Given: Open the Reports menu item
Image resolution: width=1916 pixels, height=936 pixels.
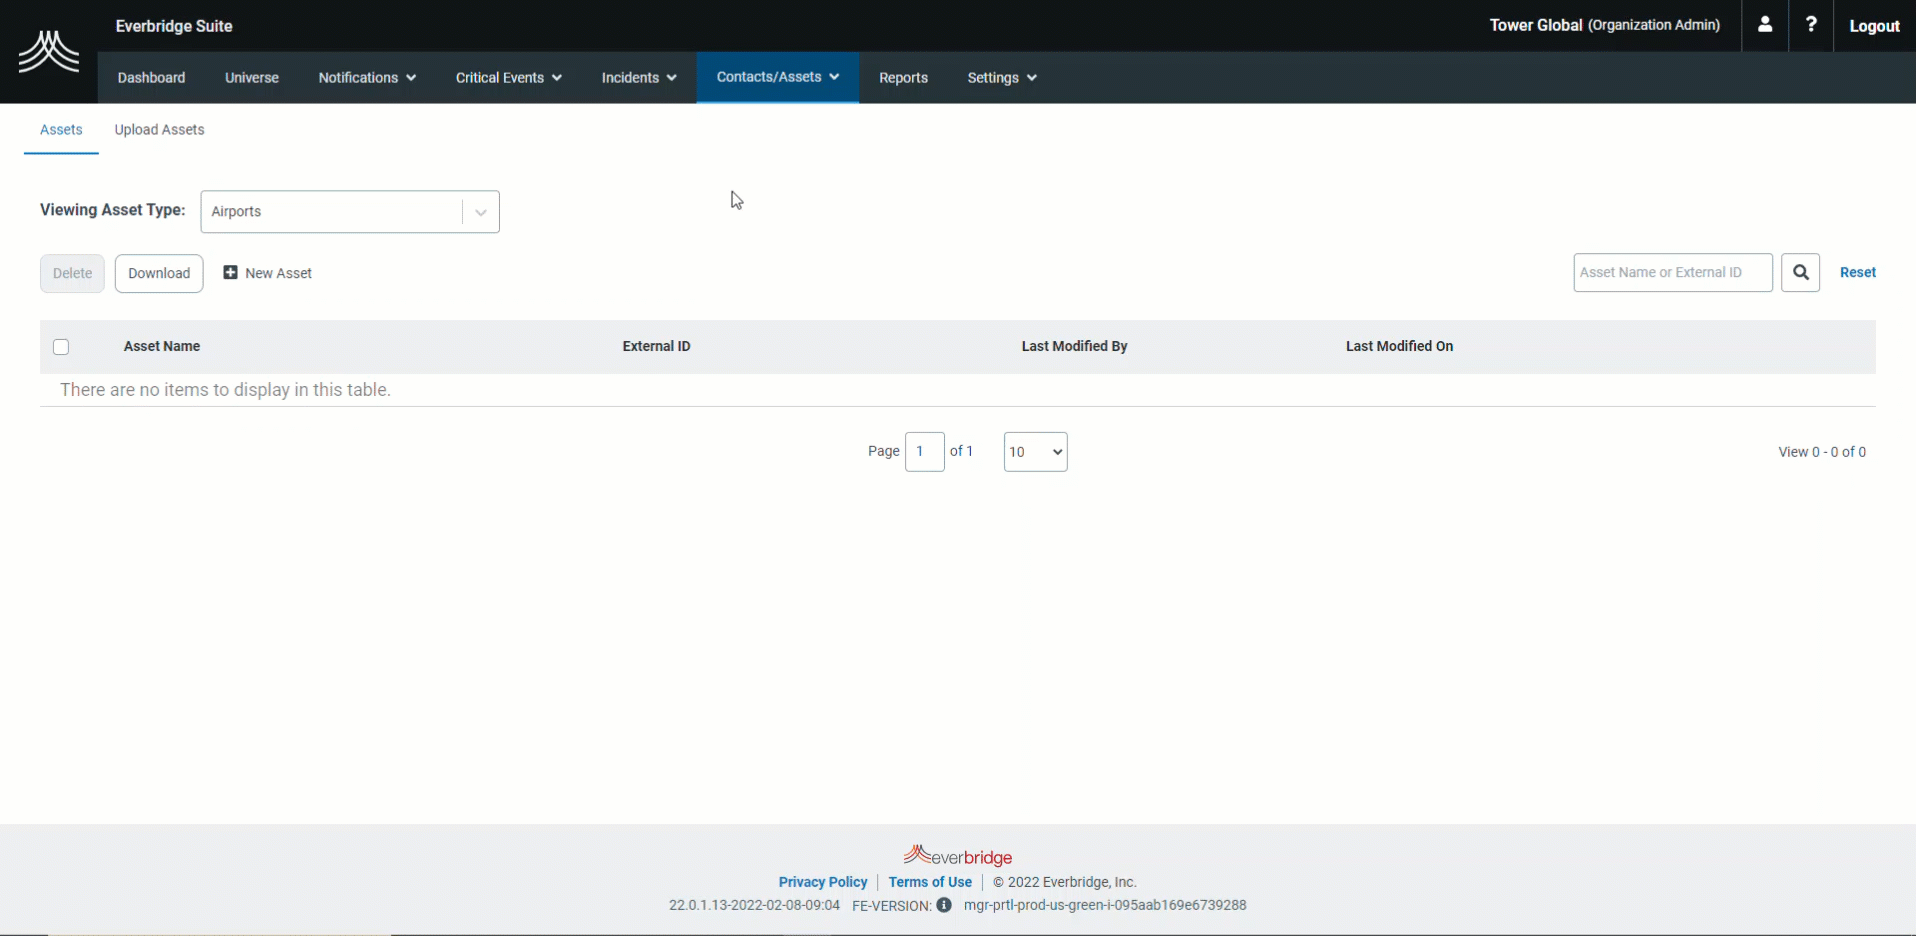Looking at the screenshot, I should coord(903,78).
